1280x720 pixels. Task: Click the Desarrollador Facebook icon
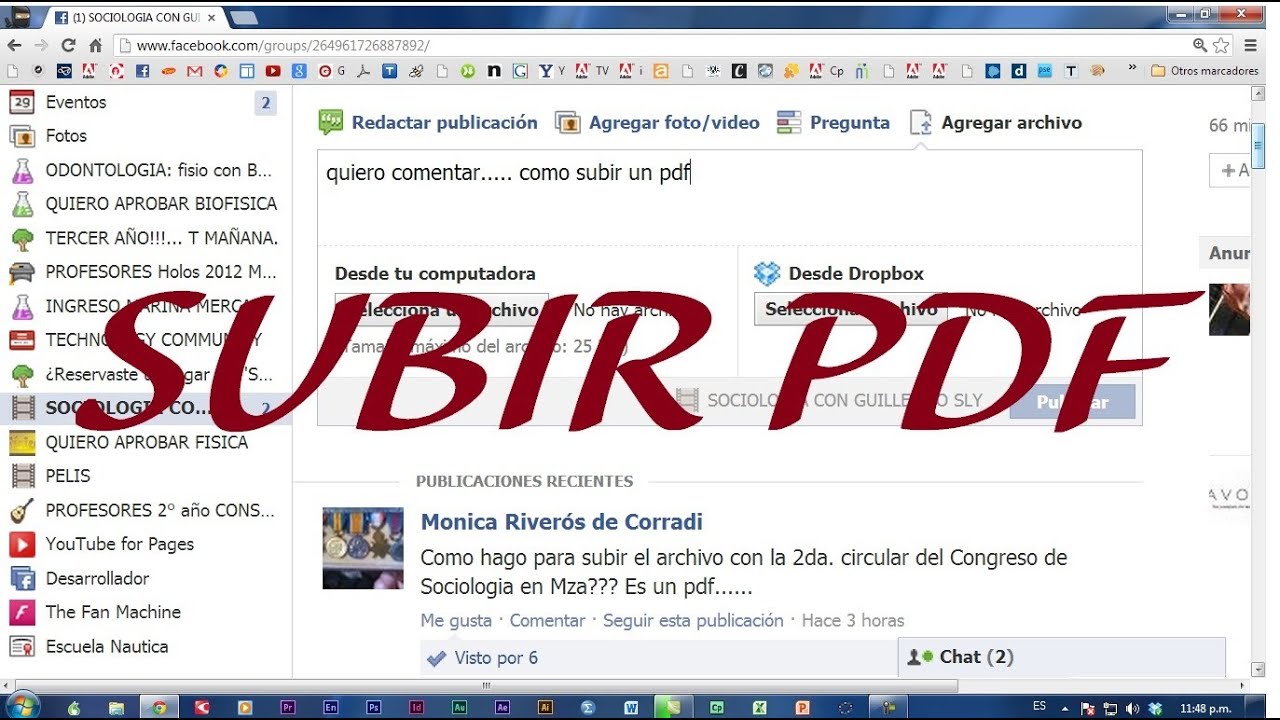22,578
